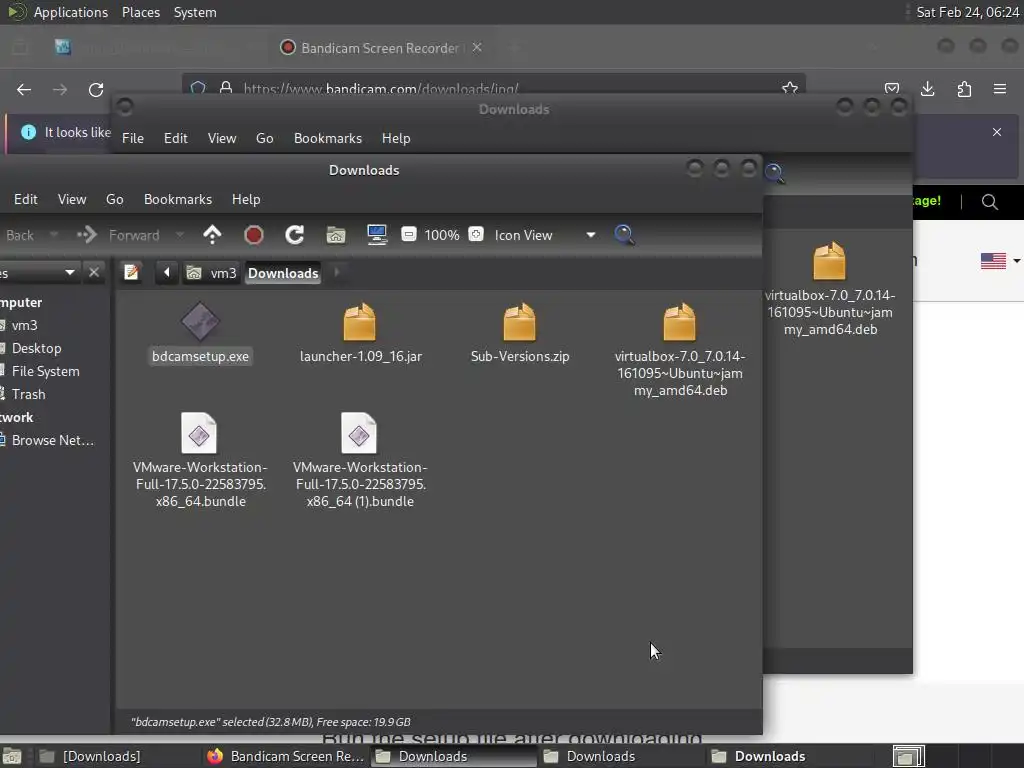Open Firefox extensions puzzle icon

click(964, 89)
